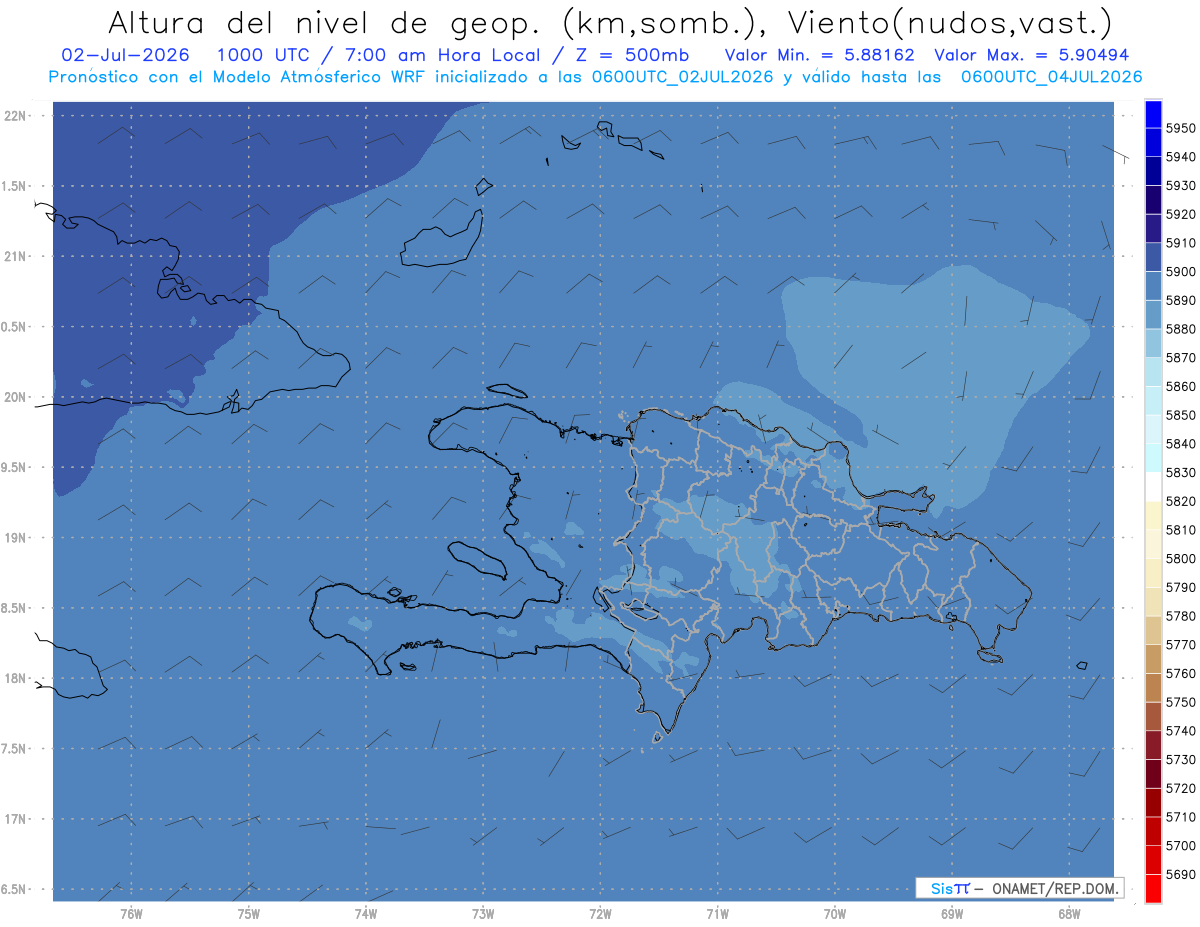Click the colorbar swatch between 5880 and 5890

1153,314
